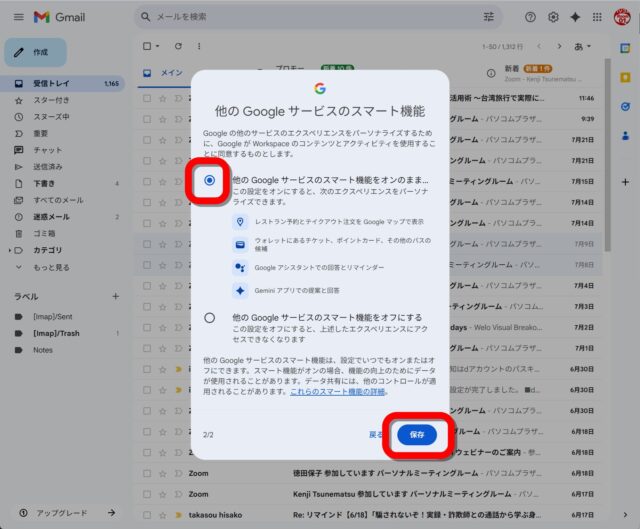This screenshot has width=640, height=529.
Task: Open すべてのメール folder
Action: pyautogui.click(x=62, y=200)
